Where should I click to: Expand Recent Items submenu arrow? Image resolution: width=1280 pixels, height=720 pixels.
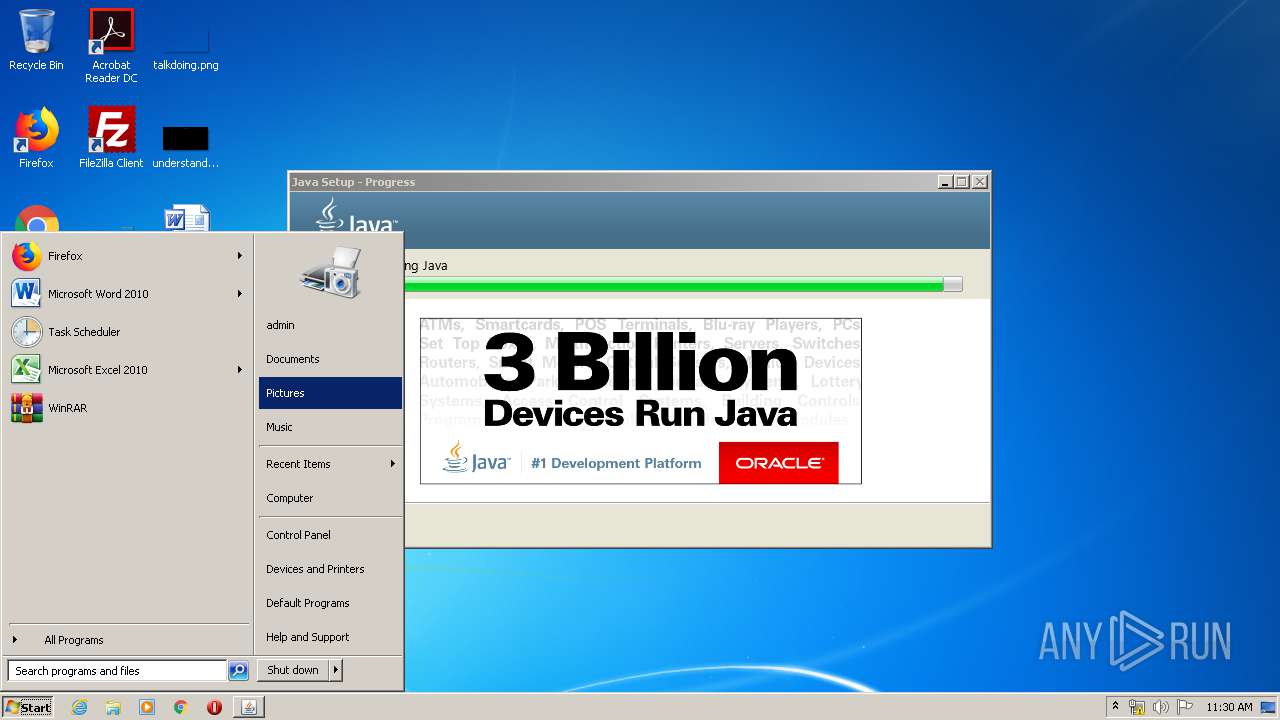point(392,464)
